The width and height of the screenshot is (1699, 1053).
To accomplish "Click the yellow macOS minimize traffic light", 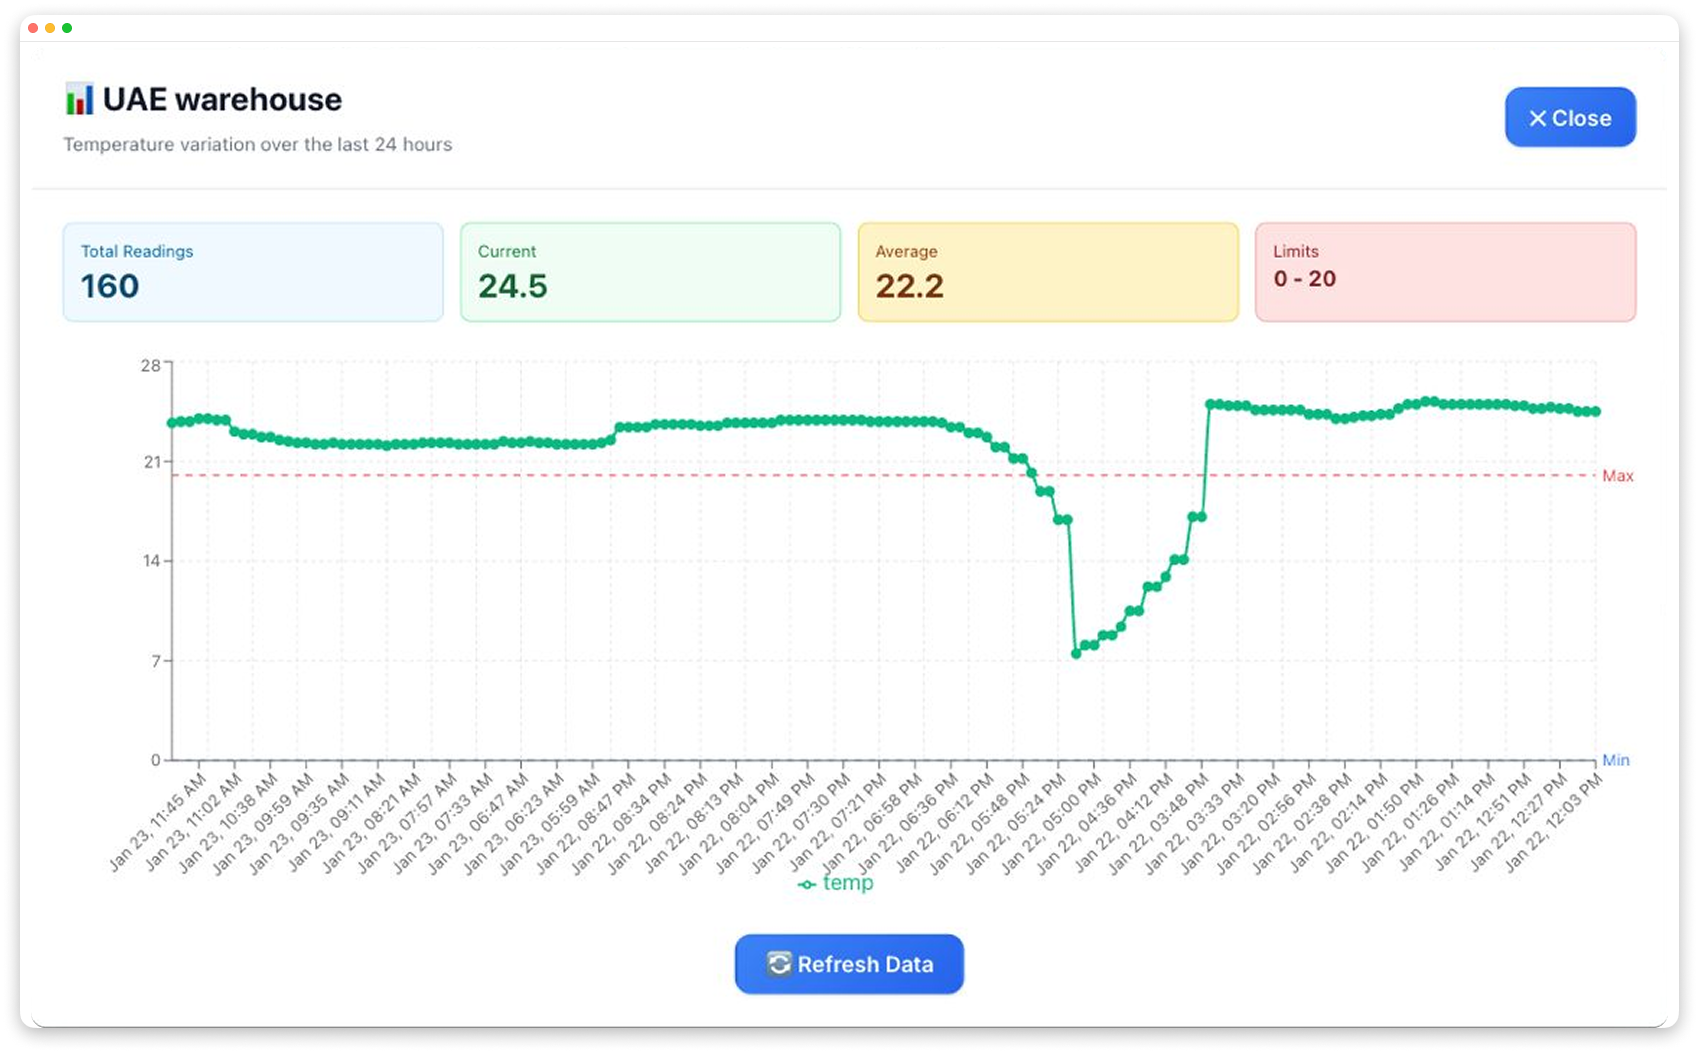I will [x=48, y=29].
